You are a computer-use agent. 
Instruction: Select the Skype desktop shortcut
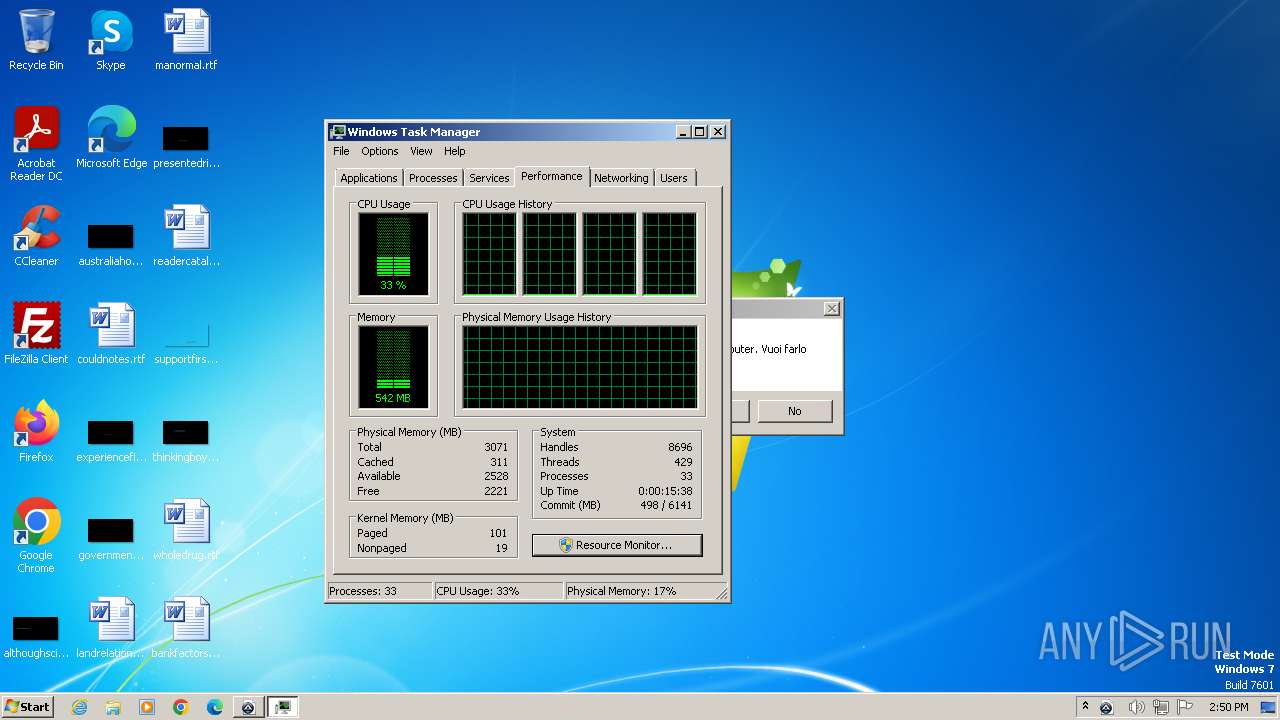tap(111, 40)
